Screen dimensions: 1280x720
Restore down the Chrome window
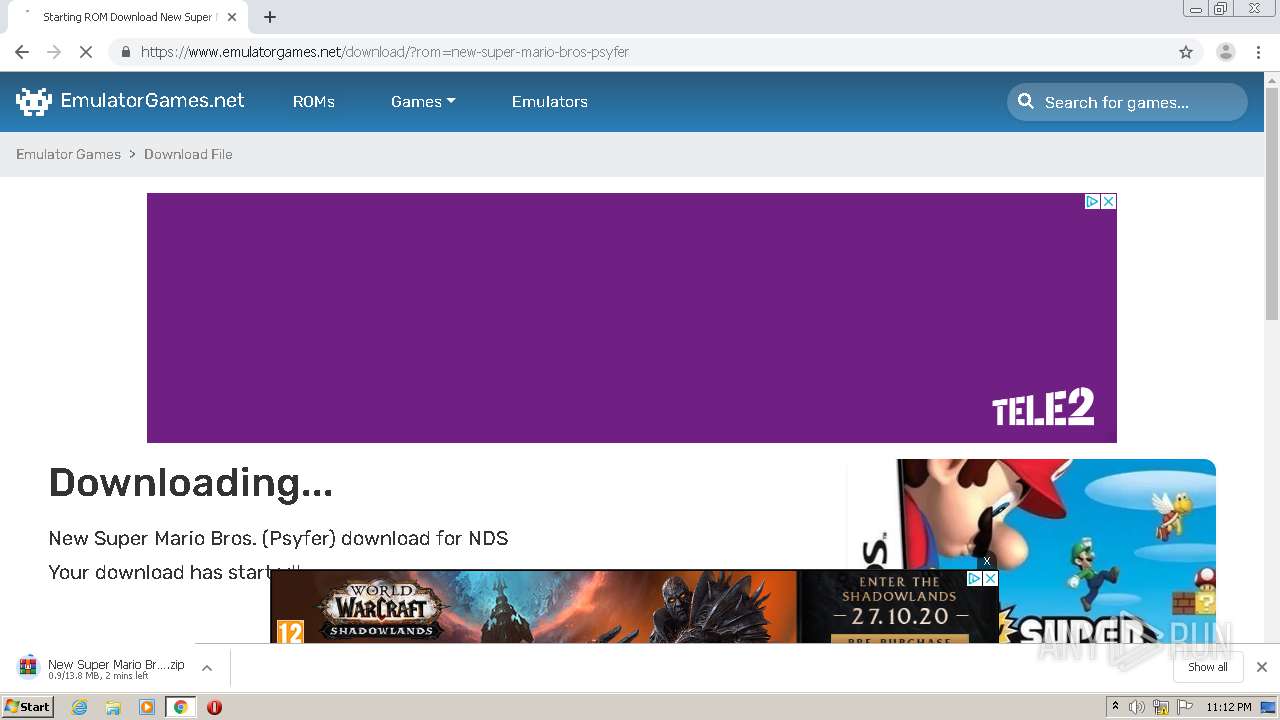pos(1221,9)
